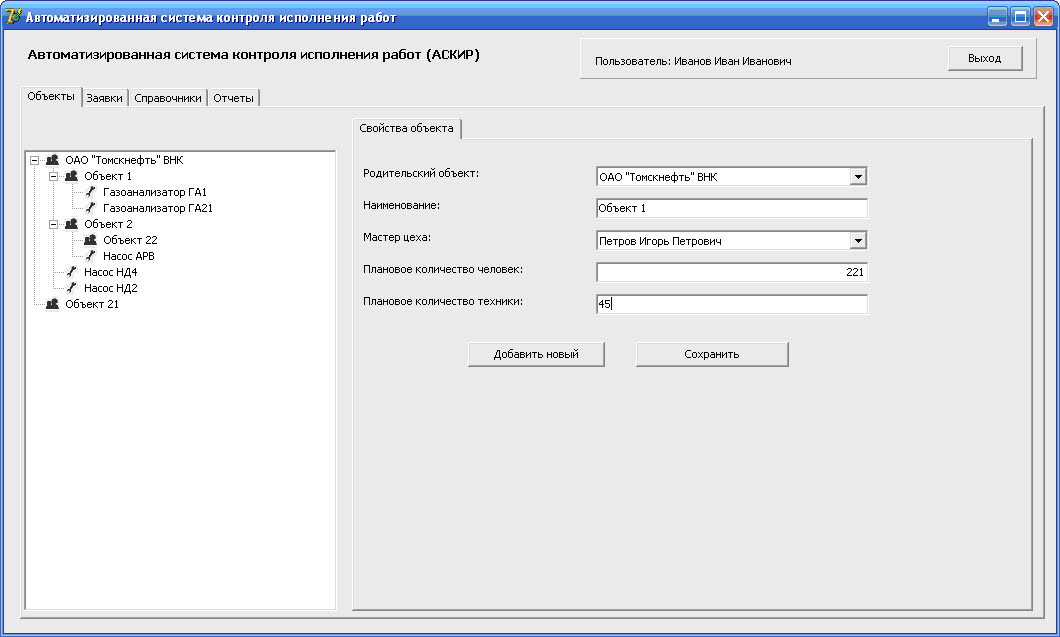Click wrench icon of Насос НД4
This screenshot has height=637, width=1060.
click(x=71, y=272)
